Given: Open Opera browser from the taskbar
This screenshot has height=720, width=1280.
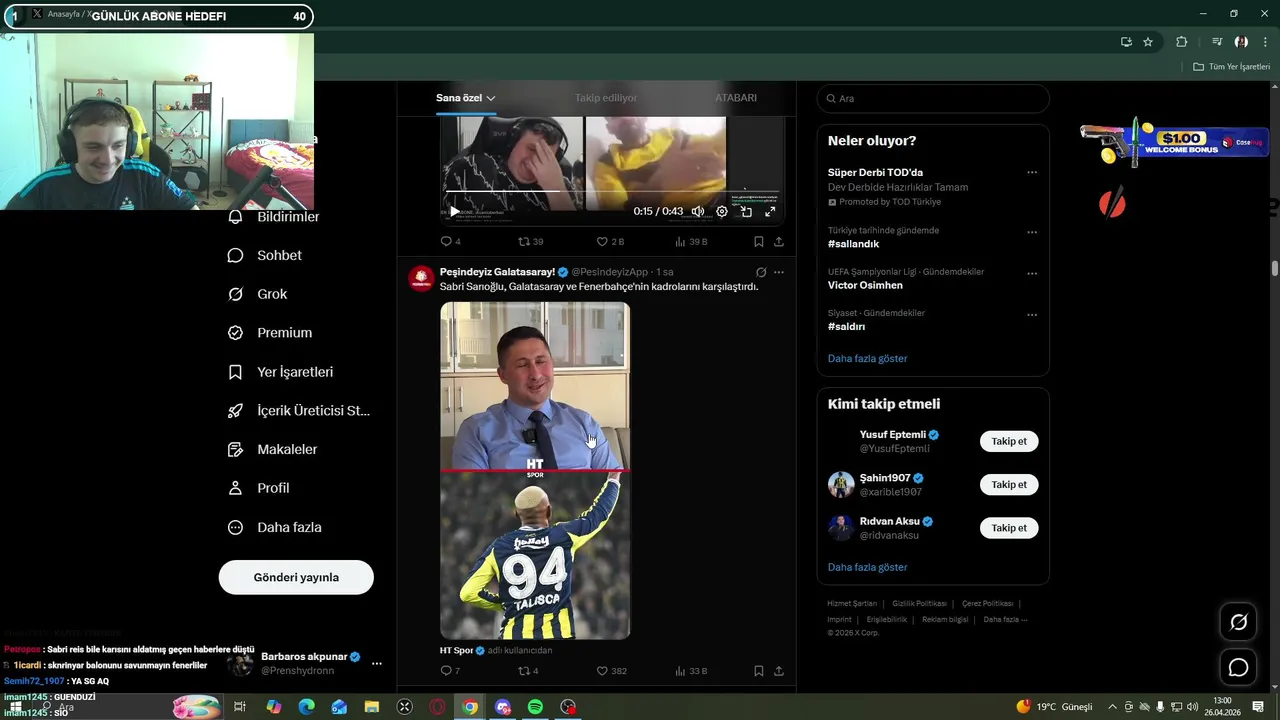Looking at the screenshot, I should click(x=437, y=707).
